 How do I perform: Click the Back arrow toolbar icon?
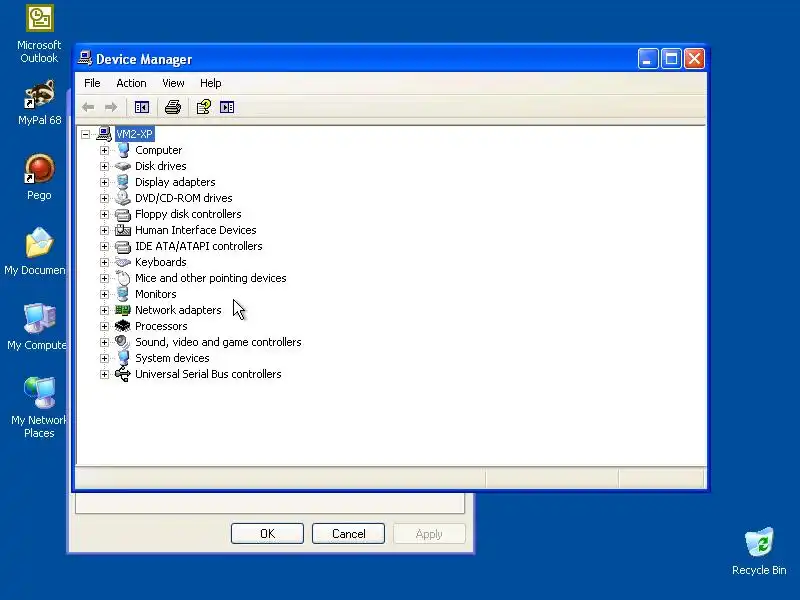pos(88,107)
